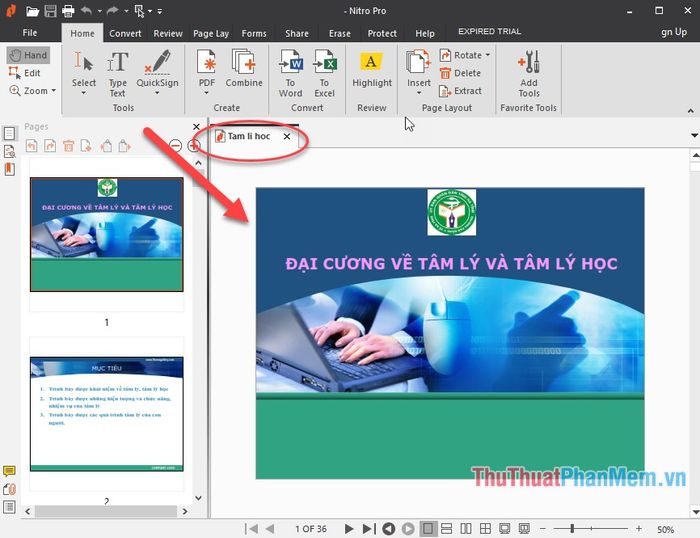
Task: Collapse the ribbon with the chevron
Action: [x=691, y=110]
